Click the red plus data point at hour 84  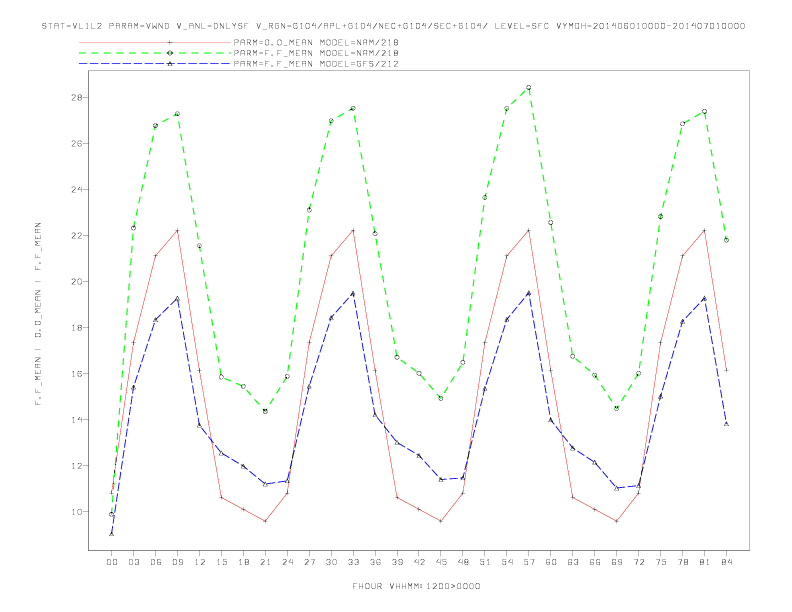[x=726, y=370]
